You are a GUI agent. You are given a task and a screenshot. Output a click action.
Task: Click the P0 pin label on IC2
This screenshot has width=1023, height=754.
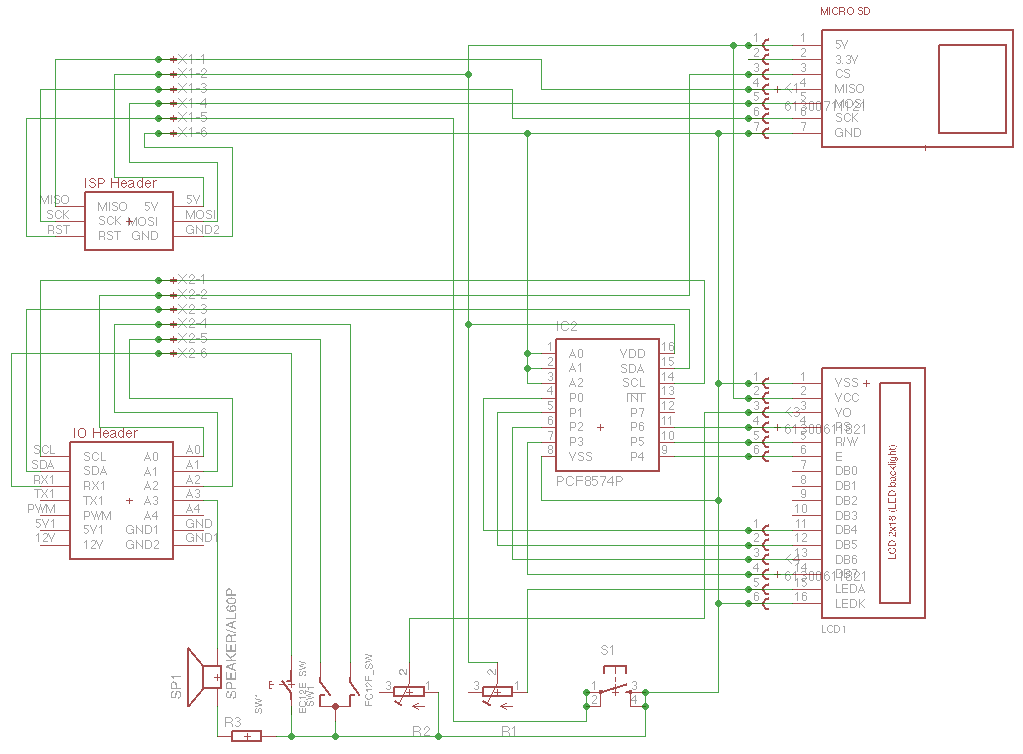point(576,398)
